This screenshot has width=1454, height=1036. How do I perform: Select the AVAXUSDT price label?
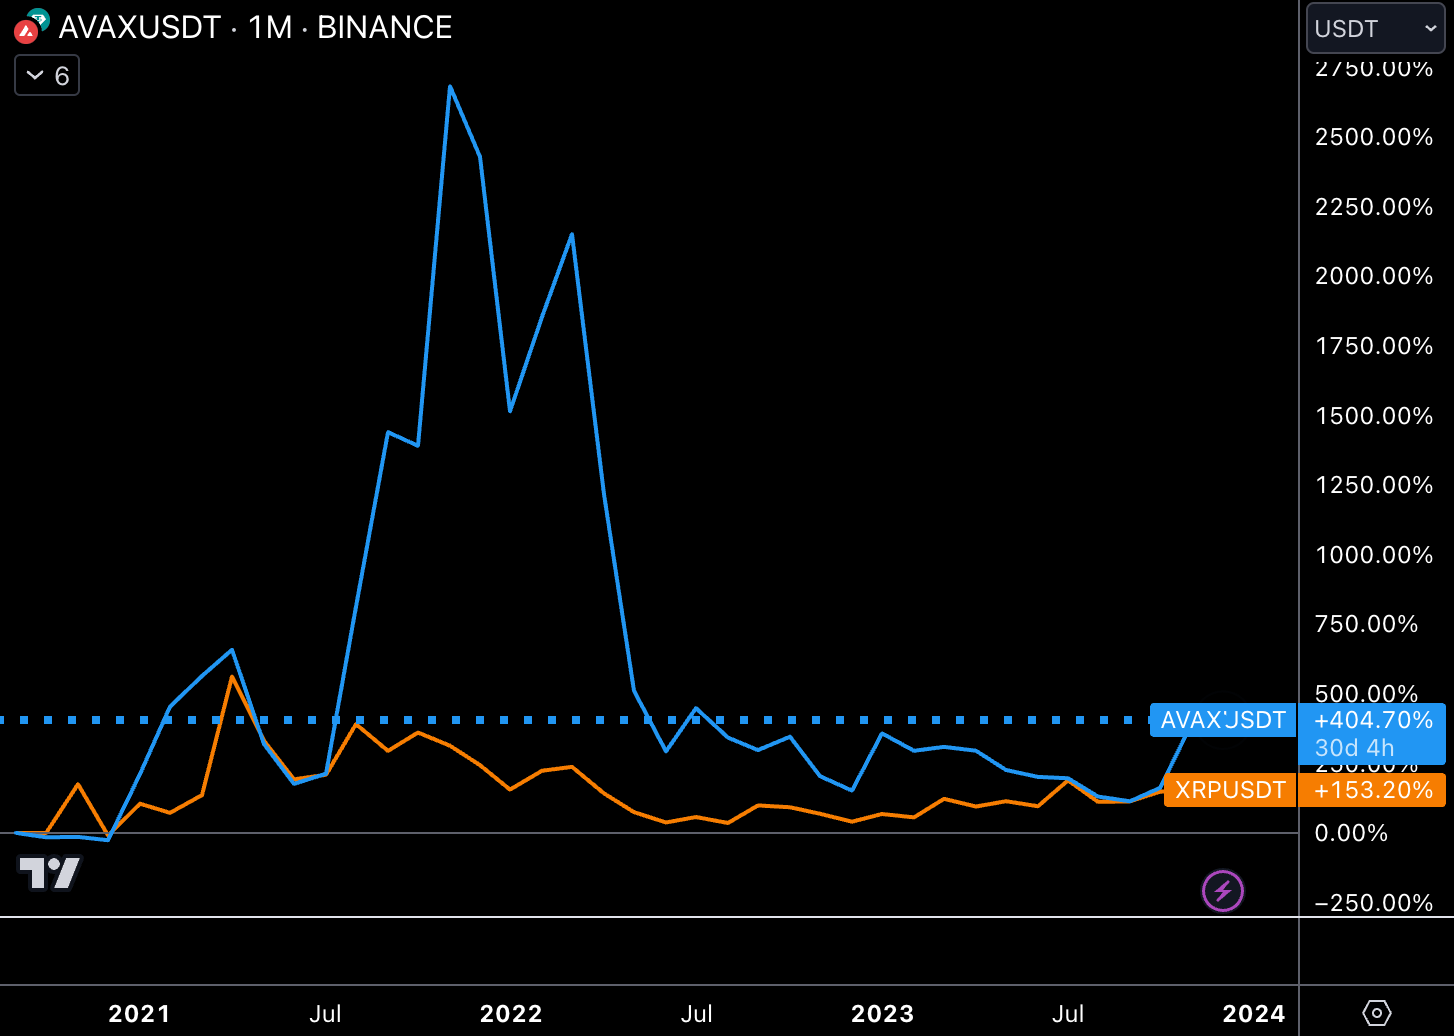(x=1223, y=720)
